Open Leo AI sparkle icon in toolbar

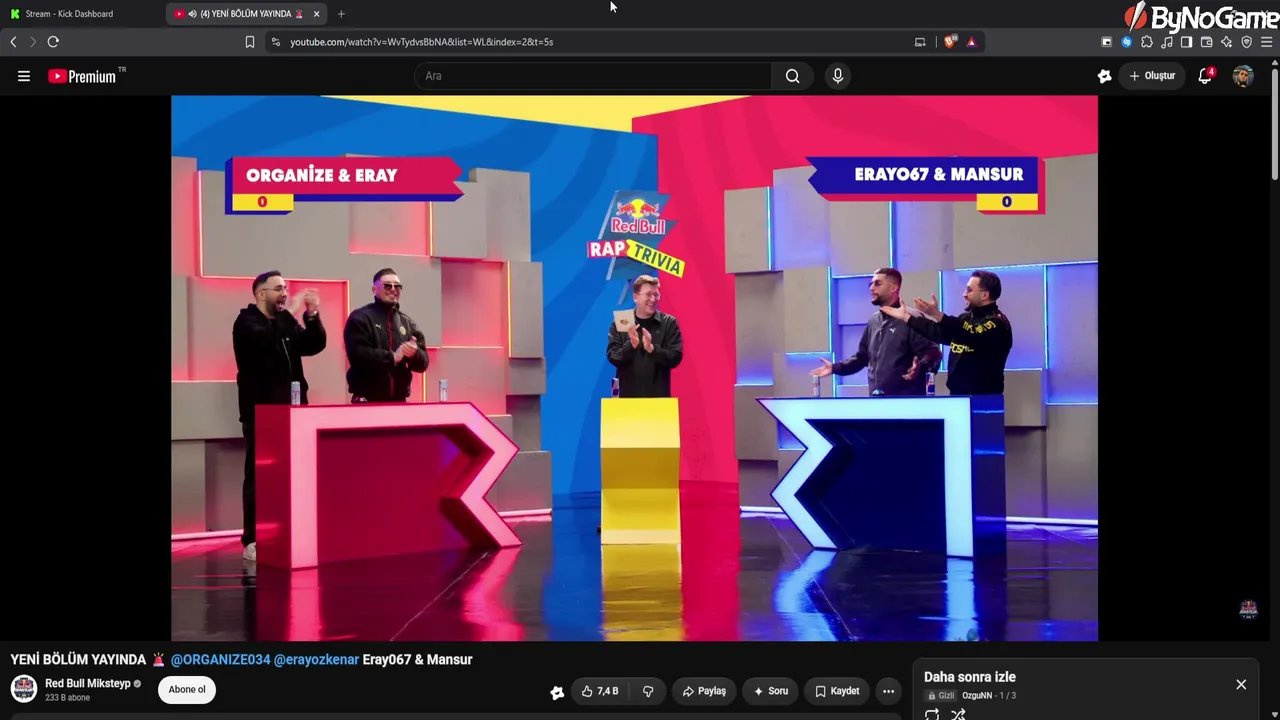pyautogui.click(x=1226, y=42)
